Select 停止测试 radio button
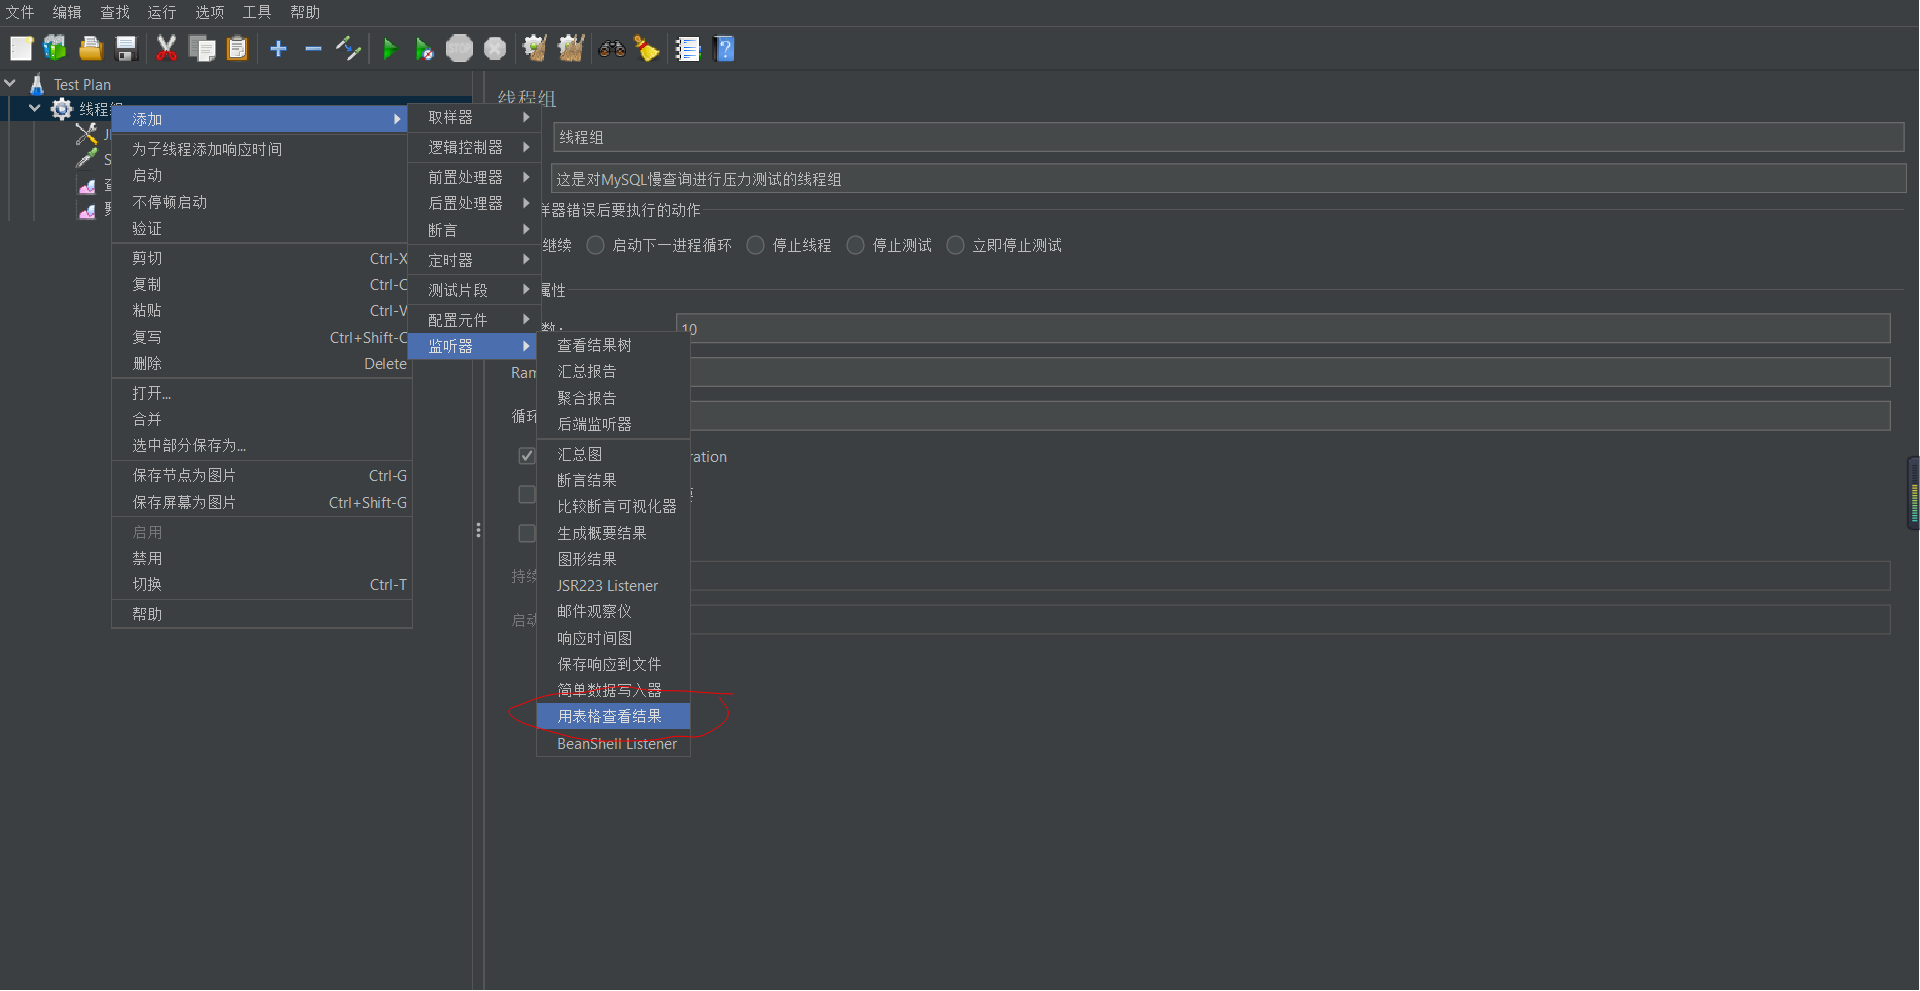This screenshot has height=991, width=1920. tap(856, 245)
